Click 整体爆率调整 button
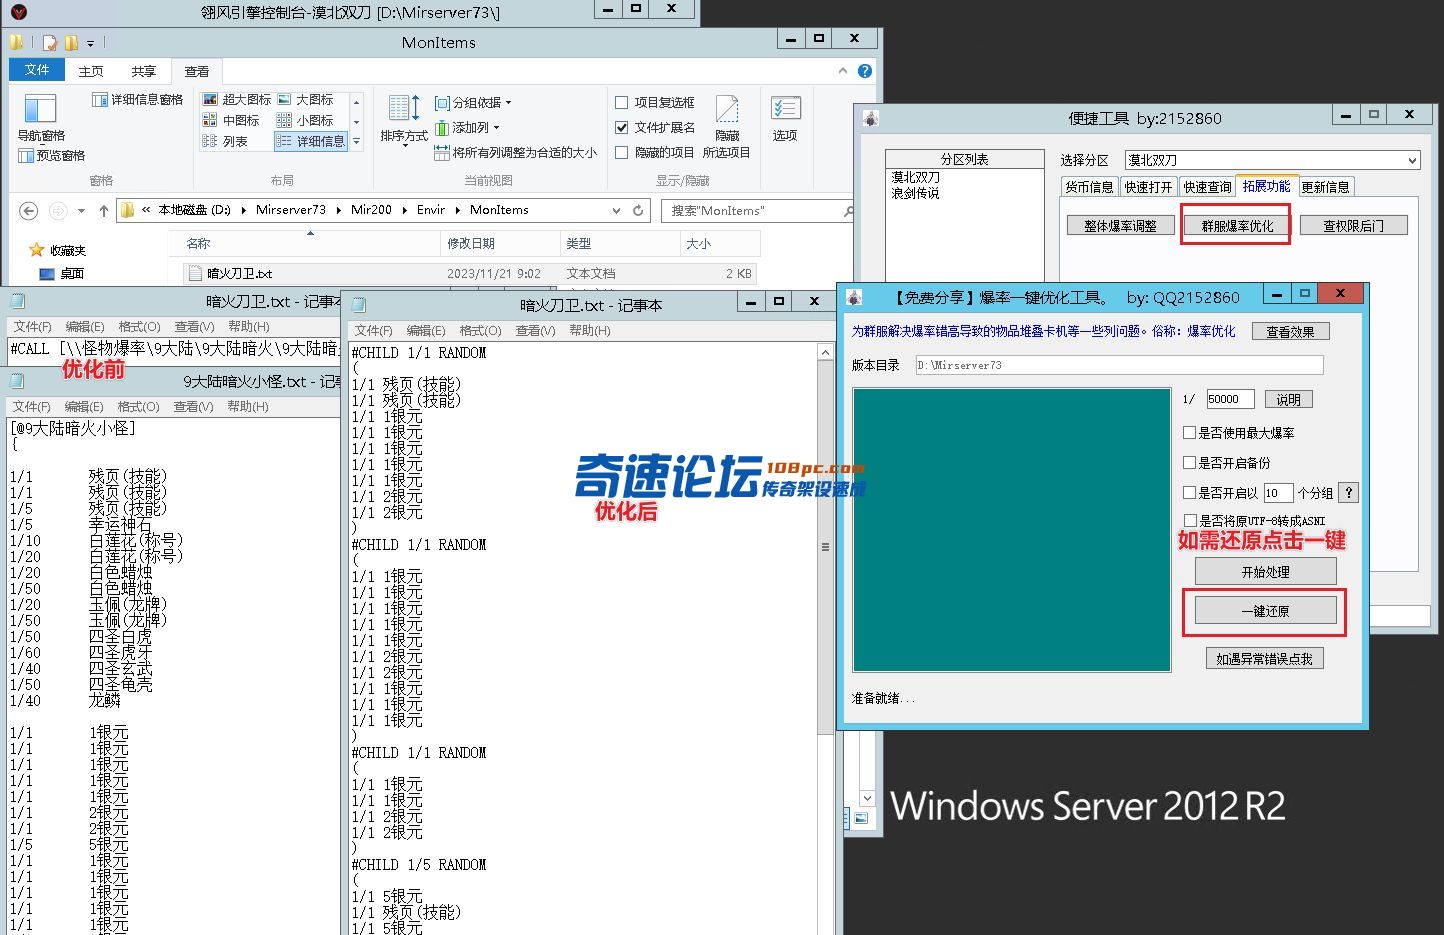Image resolution: width=1444 pixels, height=935 pixels. click(x=1120, y=226)
